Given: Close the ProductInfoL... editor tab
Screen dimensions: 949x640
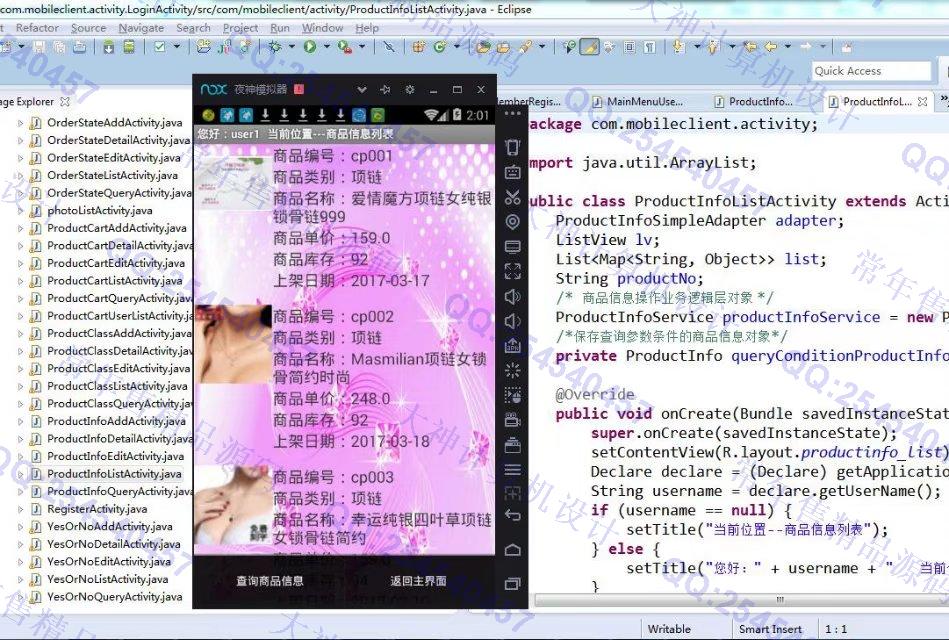Looking at the screenshot, I should click(x=922, y=102).
